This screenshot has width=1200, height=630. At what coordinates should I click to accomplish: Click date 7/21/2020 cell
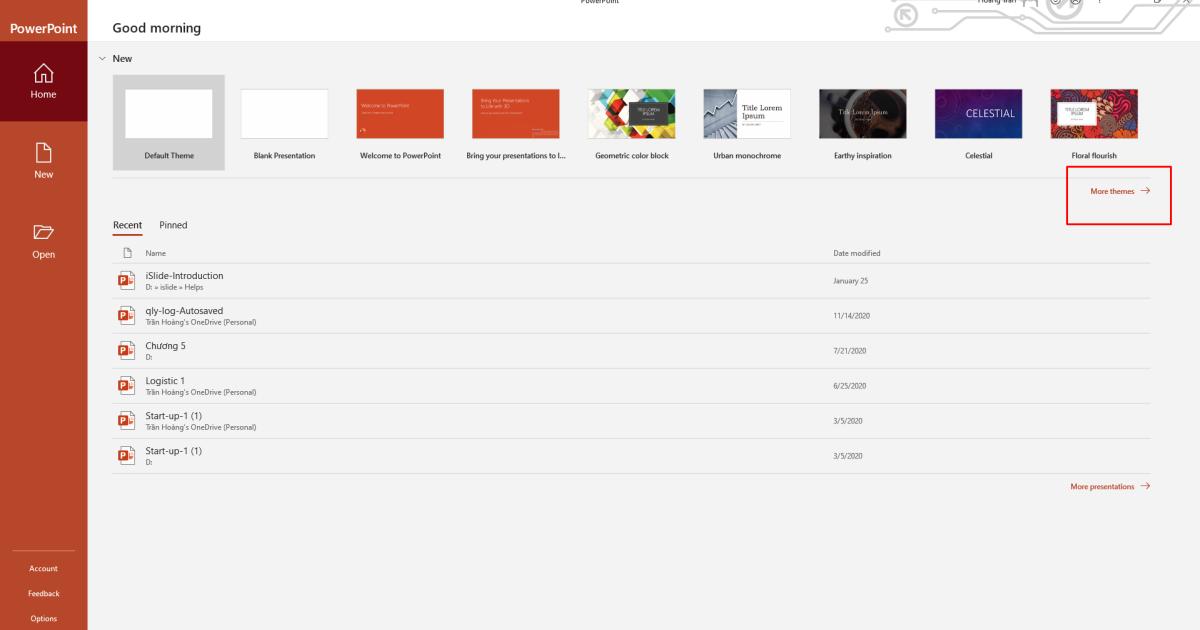[x=850, y=351]
